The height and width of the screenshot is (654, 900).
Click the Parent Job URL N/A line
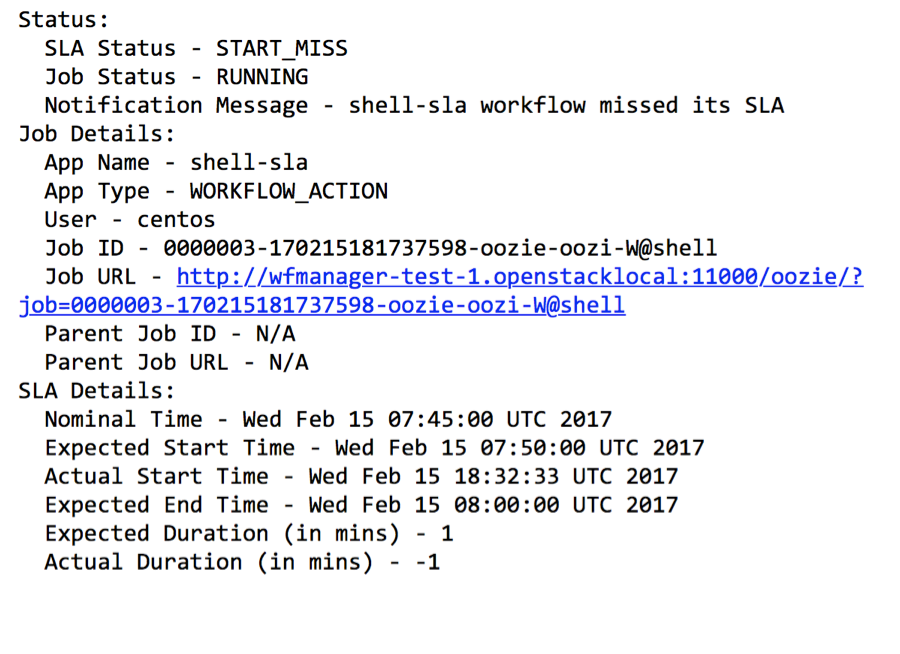(177, 362)
